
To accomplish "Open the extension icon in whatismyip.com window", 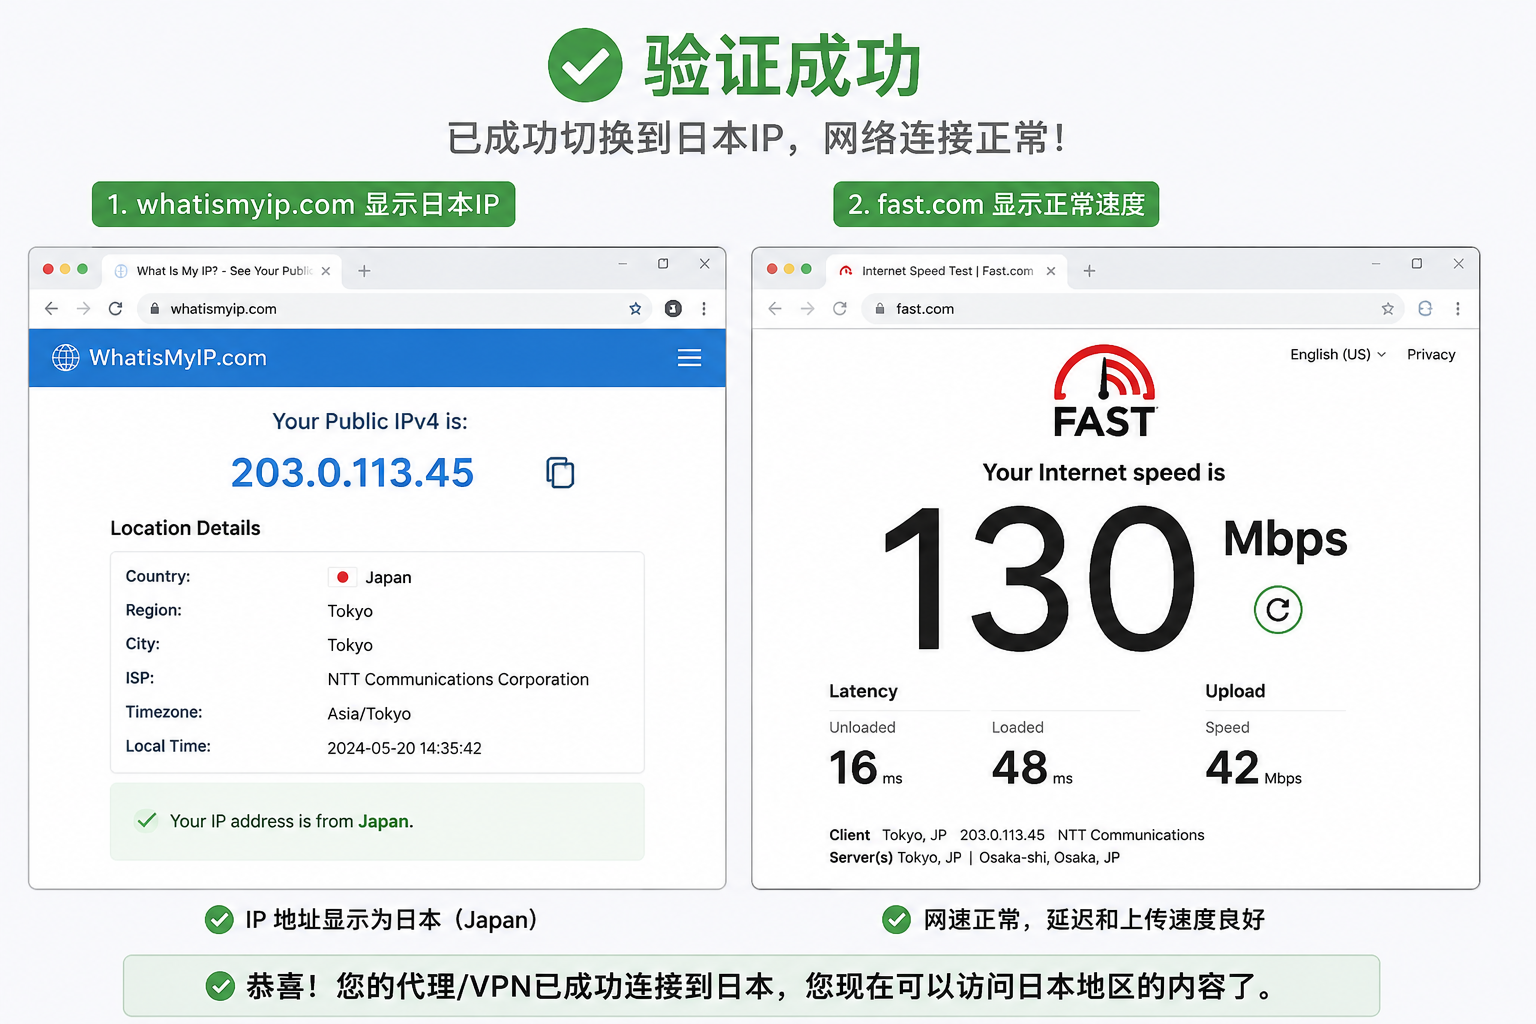I will pyautogui.click(x=673, y=309).
